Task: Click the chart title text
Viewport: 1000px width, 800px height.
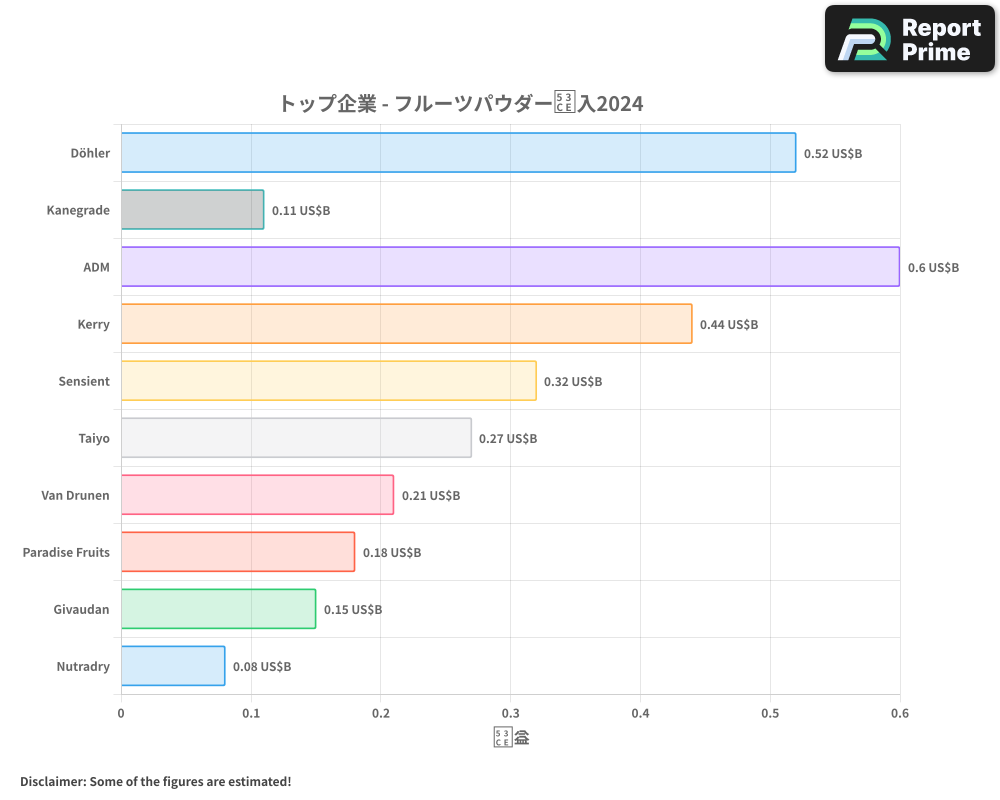Action: coord(460,103)
